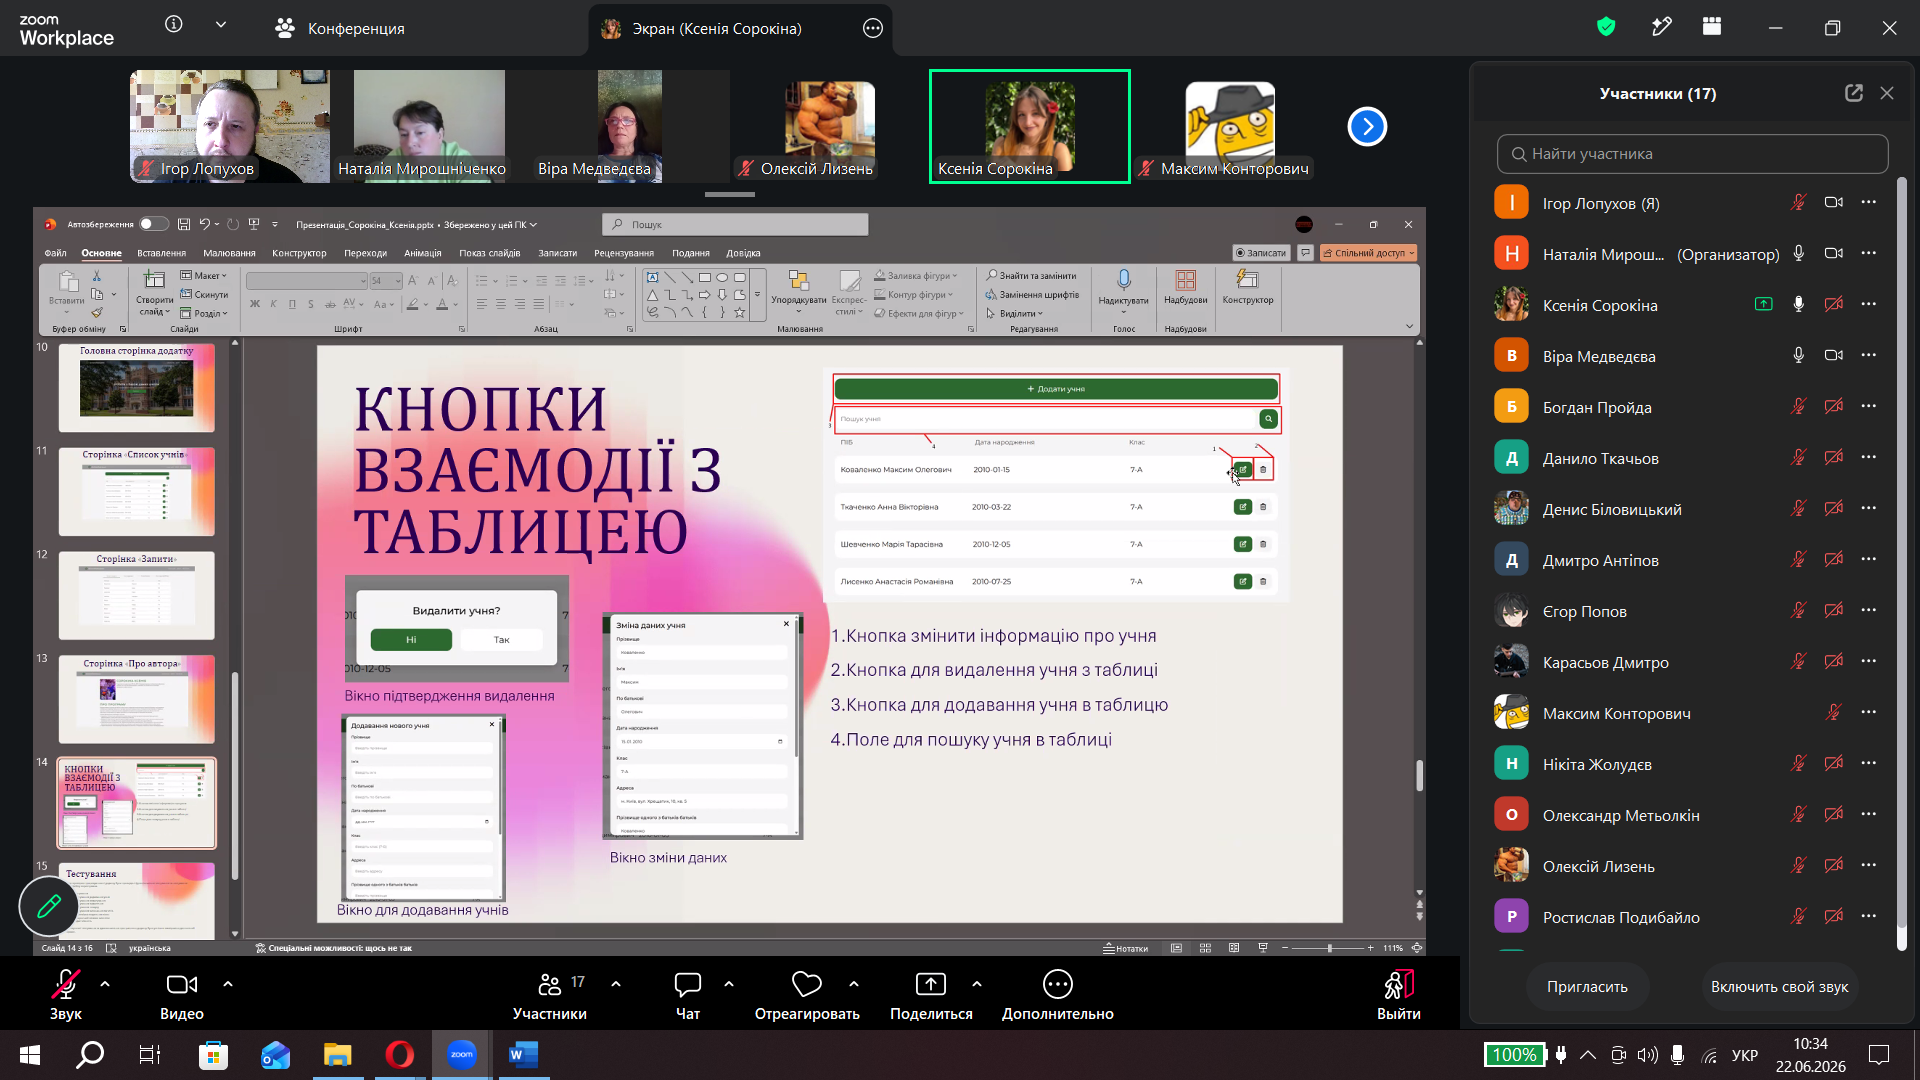The height and width of the screenshot is (1080, 1920).
Task: Click the Paste clipboard icon
Action: (68, 281)
